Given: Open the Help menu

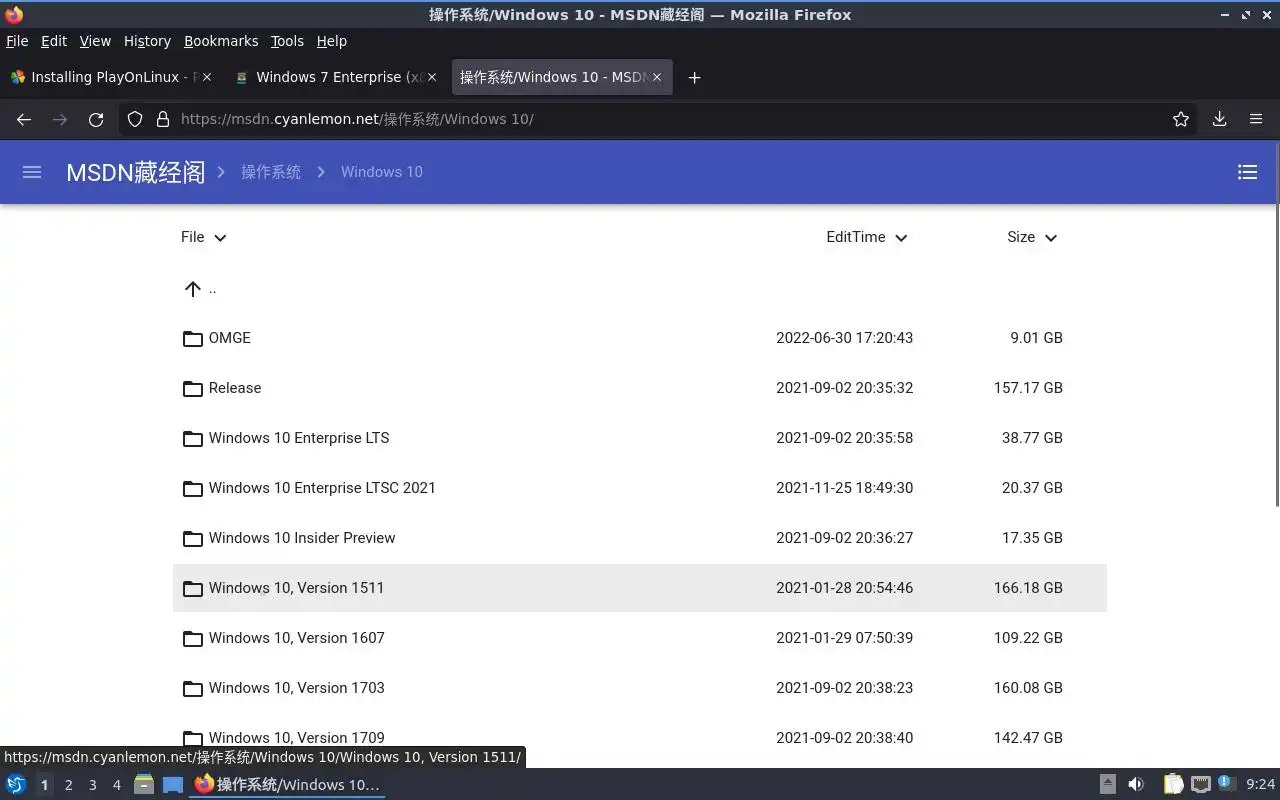Looking at the screenshot, I should [331, 41].
